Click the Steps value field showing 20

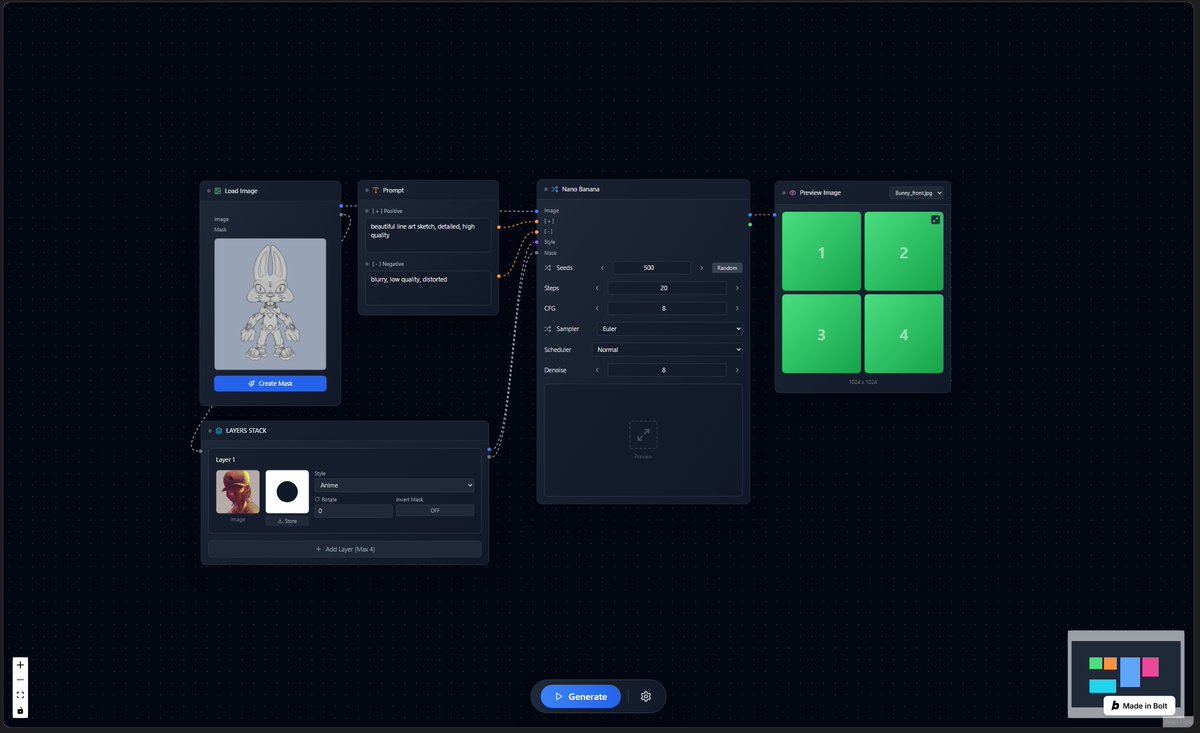667,288
